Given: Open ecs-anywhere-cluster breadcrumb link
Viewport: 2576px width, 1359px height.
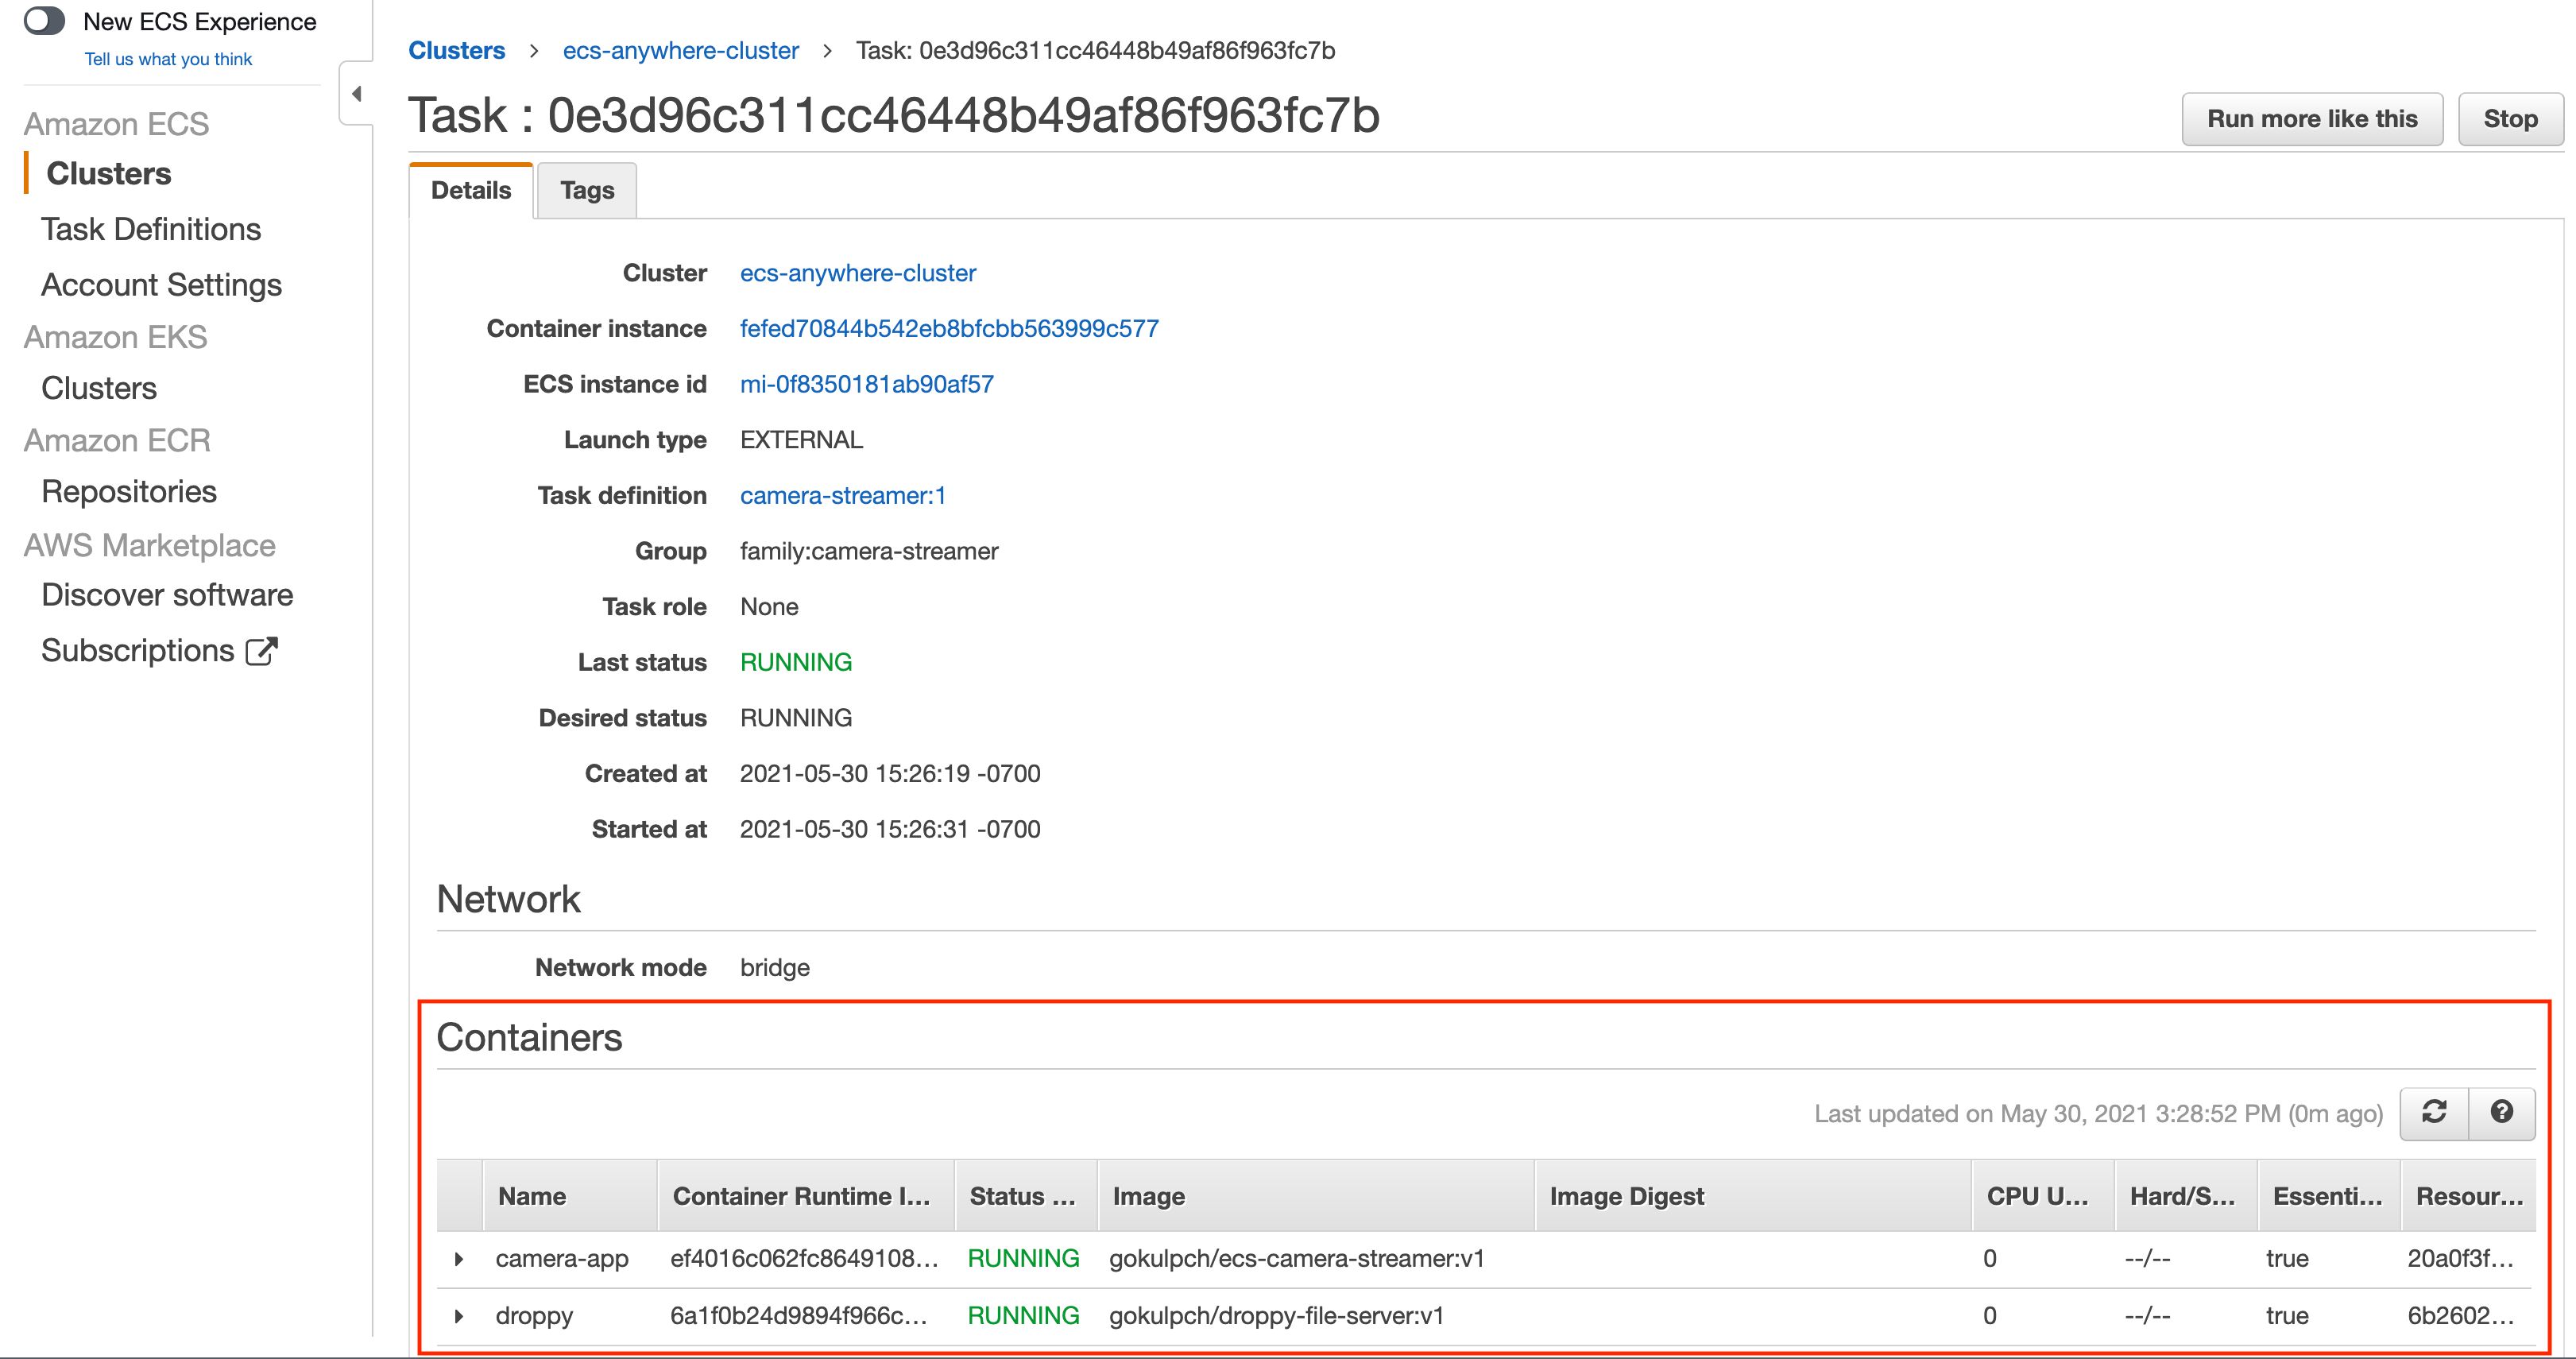Looking at the screenshot, I should (680, 51).
